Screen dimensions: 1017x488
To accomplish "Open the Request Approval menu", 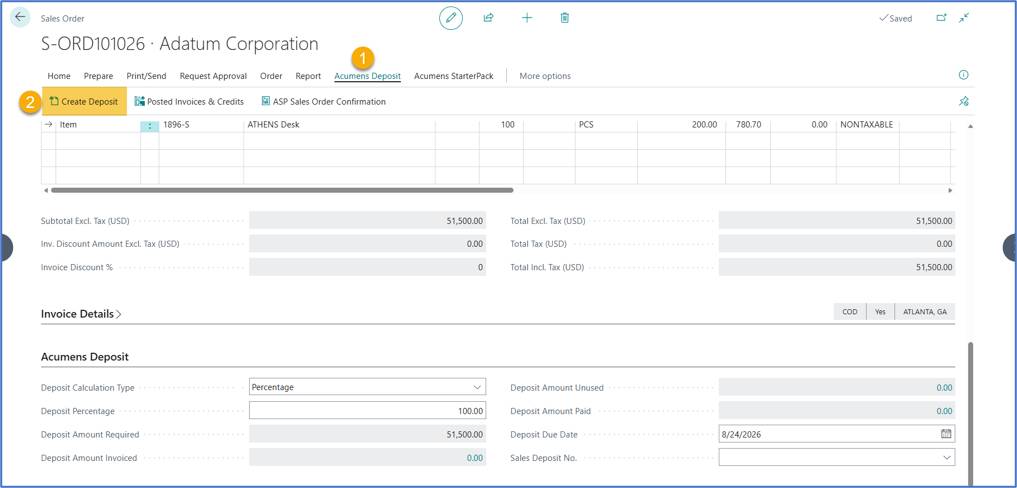I will [x=213, y=76].
